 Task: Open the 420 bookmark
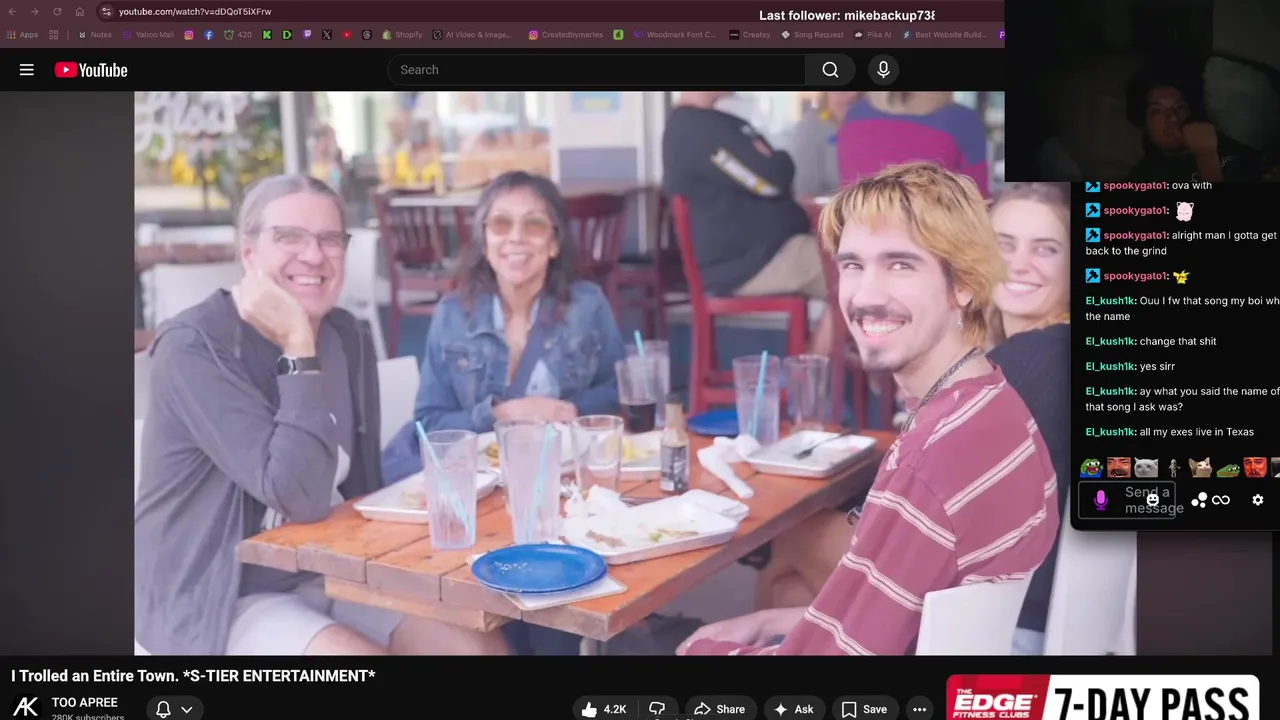237,34
